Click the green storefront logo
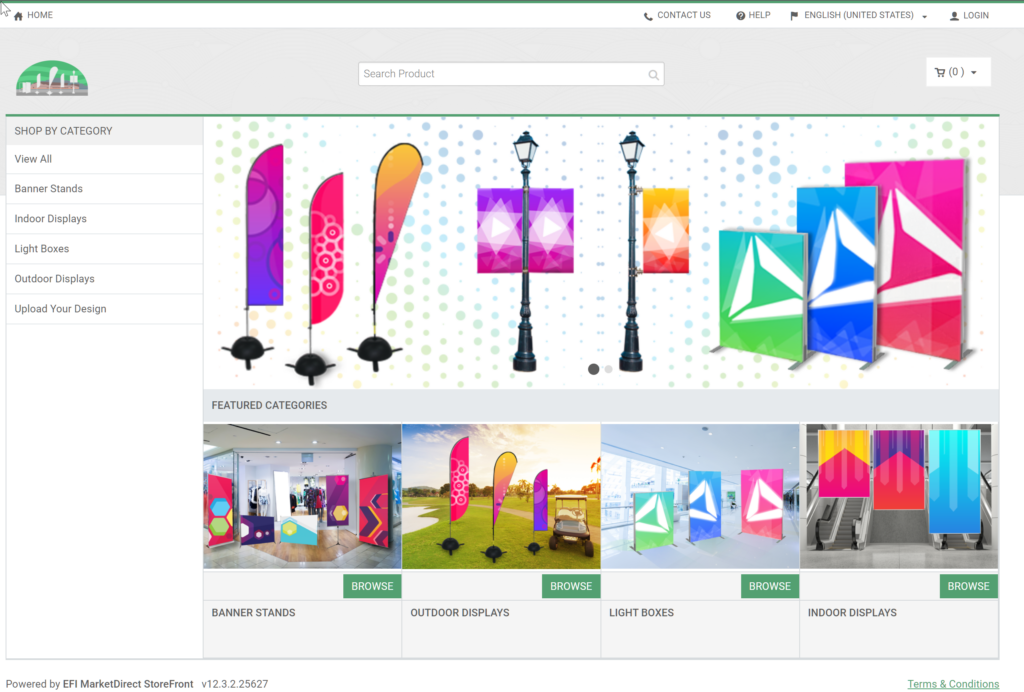The height and width of the screenshot is (692, 1024). pyautogui.click(x=52, y=78)
